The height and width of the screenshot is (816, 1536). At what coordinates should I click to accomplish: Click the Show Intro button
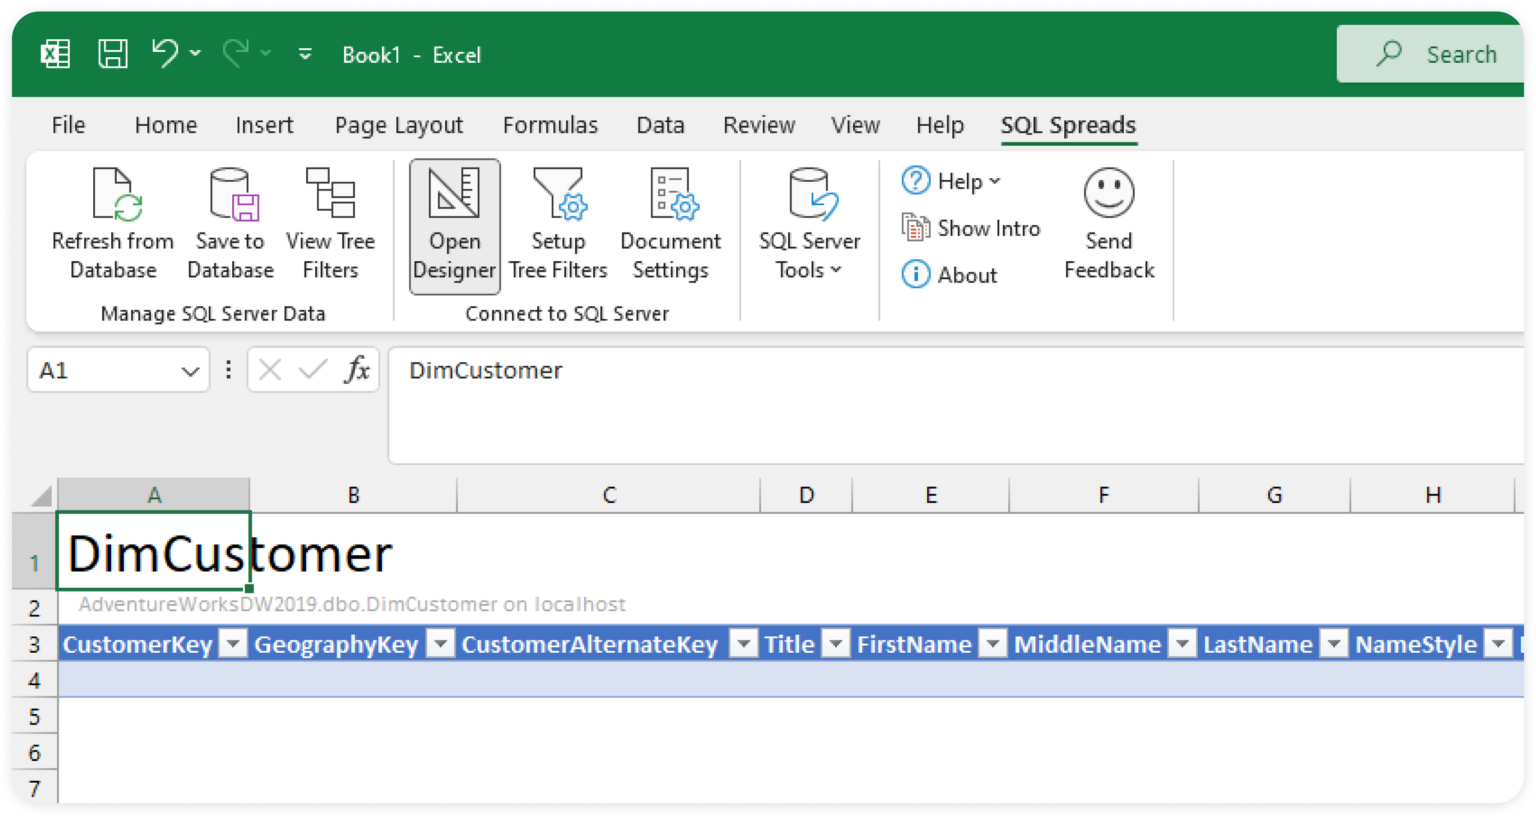(x=971, y=228)
